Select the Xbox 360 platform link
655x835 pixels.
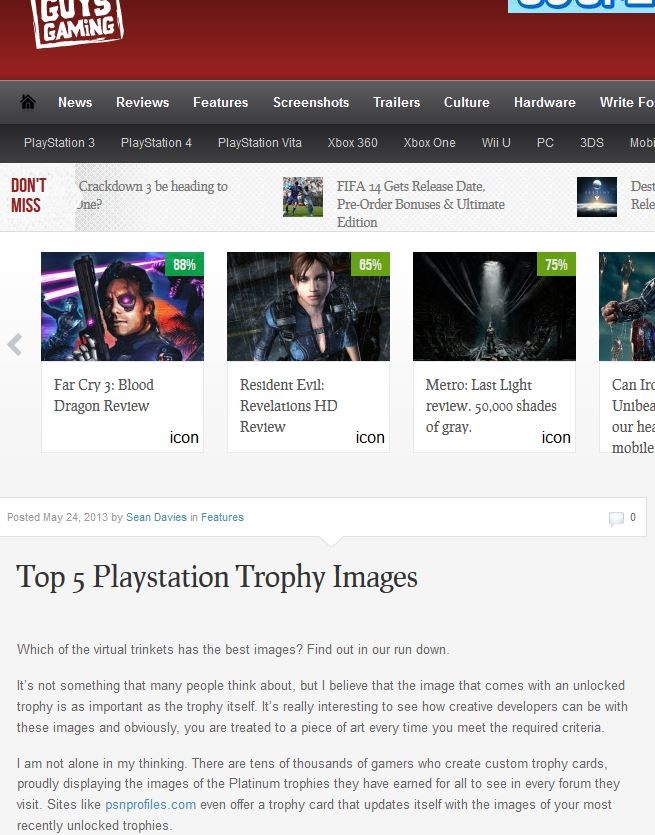tap(353, 143)
